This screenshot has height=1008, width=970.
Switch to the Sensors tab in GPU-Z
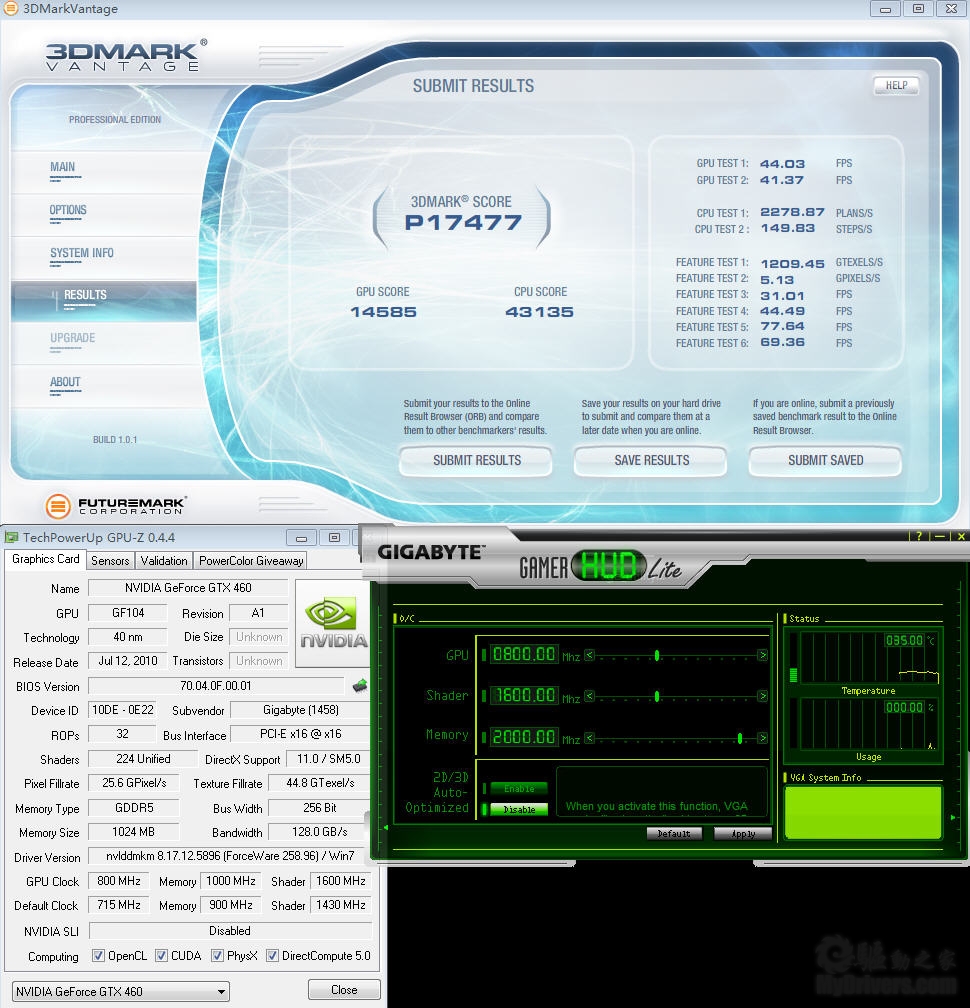click(x=110, y=561)
